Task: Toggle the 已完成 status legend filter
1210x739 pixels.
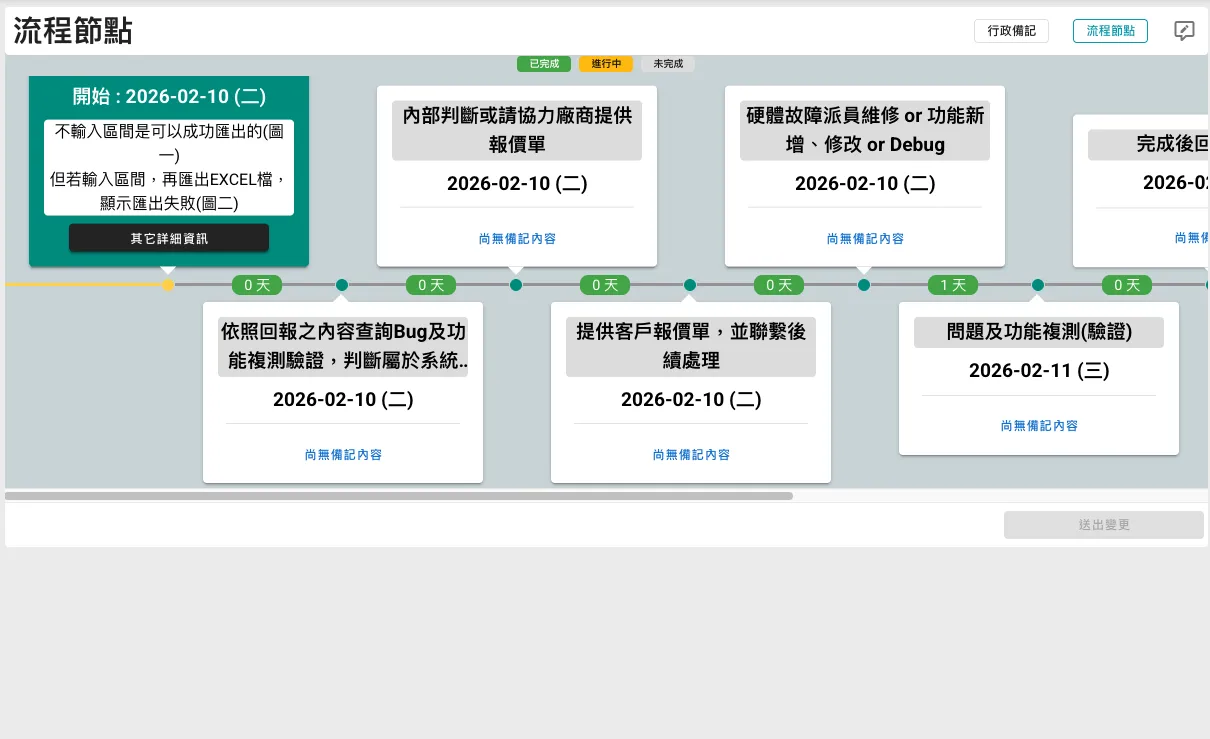Action: click(x=543, y=64)
